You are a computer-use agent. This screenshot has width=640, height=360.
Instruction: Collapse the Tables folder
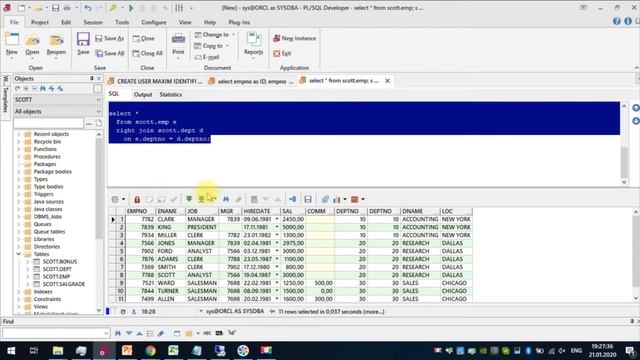click(x=18, y=254)
